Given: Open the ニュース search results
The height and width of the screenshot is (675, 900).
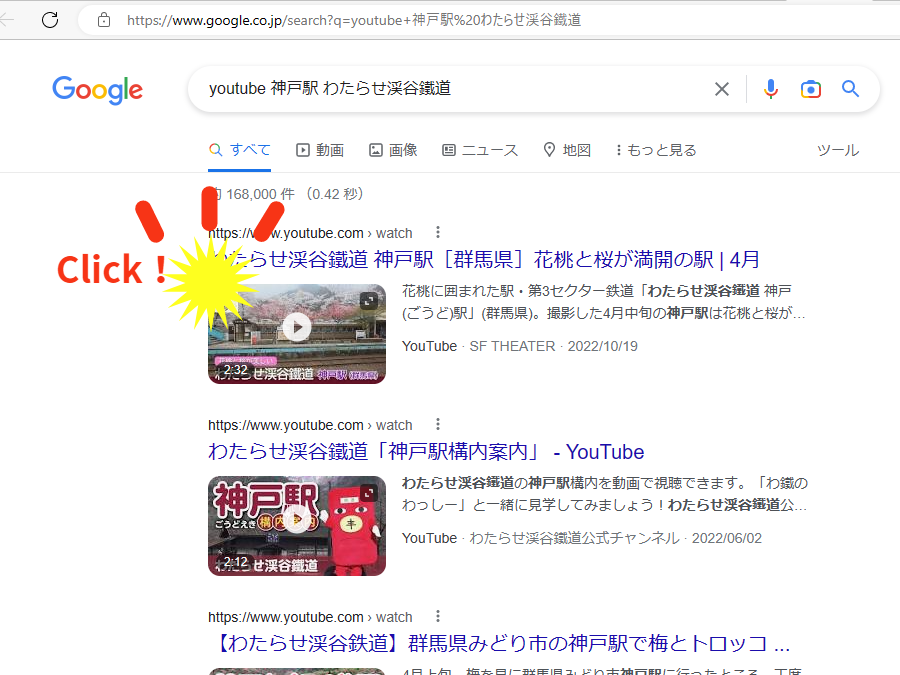Looking at the screenshot, I should [485, 149].
